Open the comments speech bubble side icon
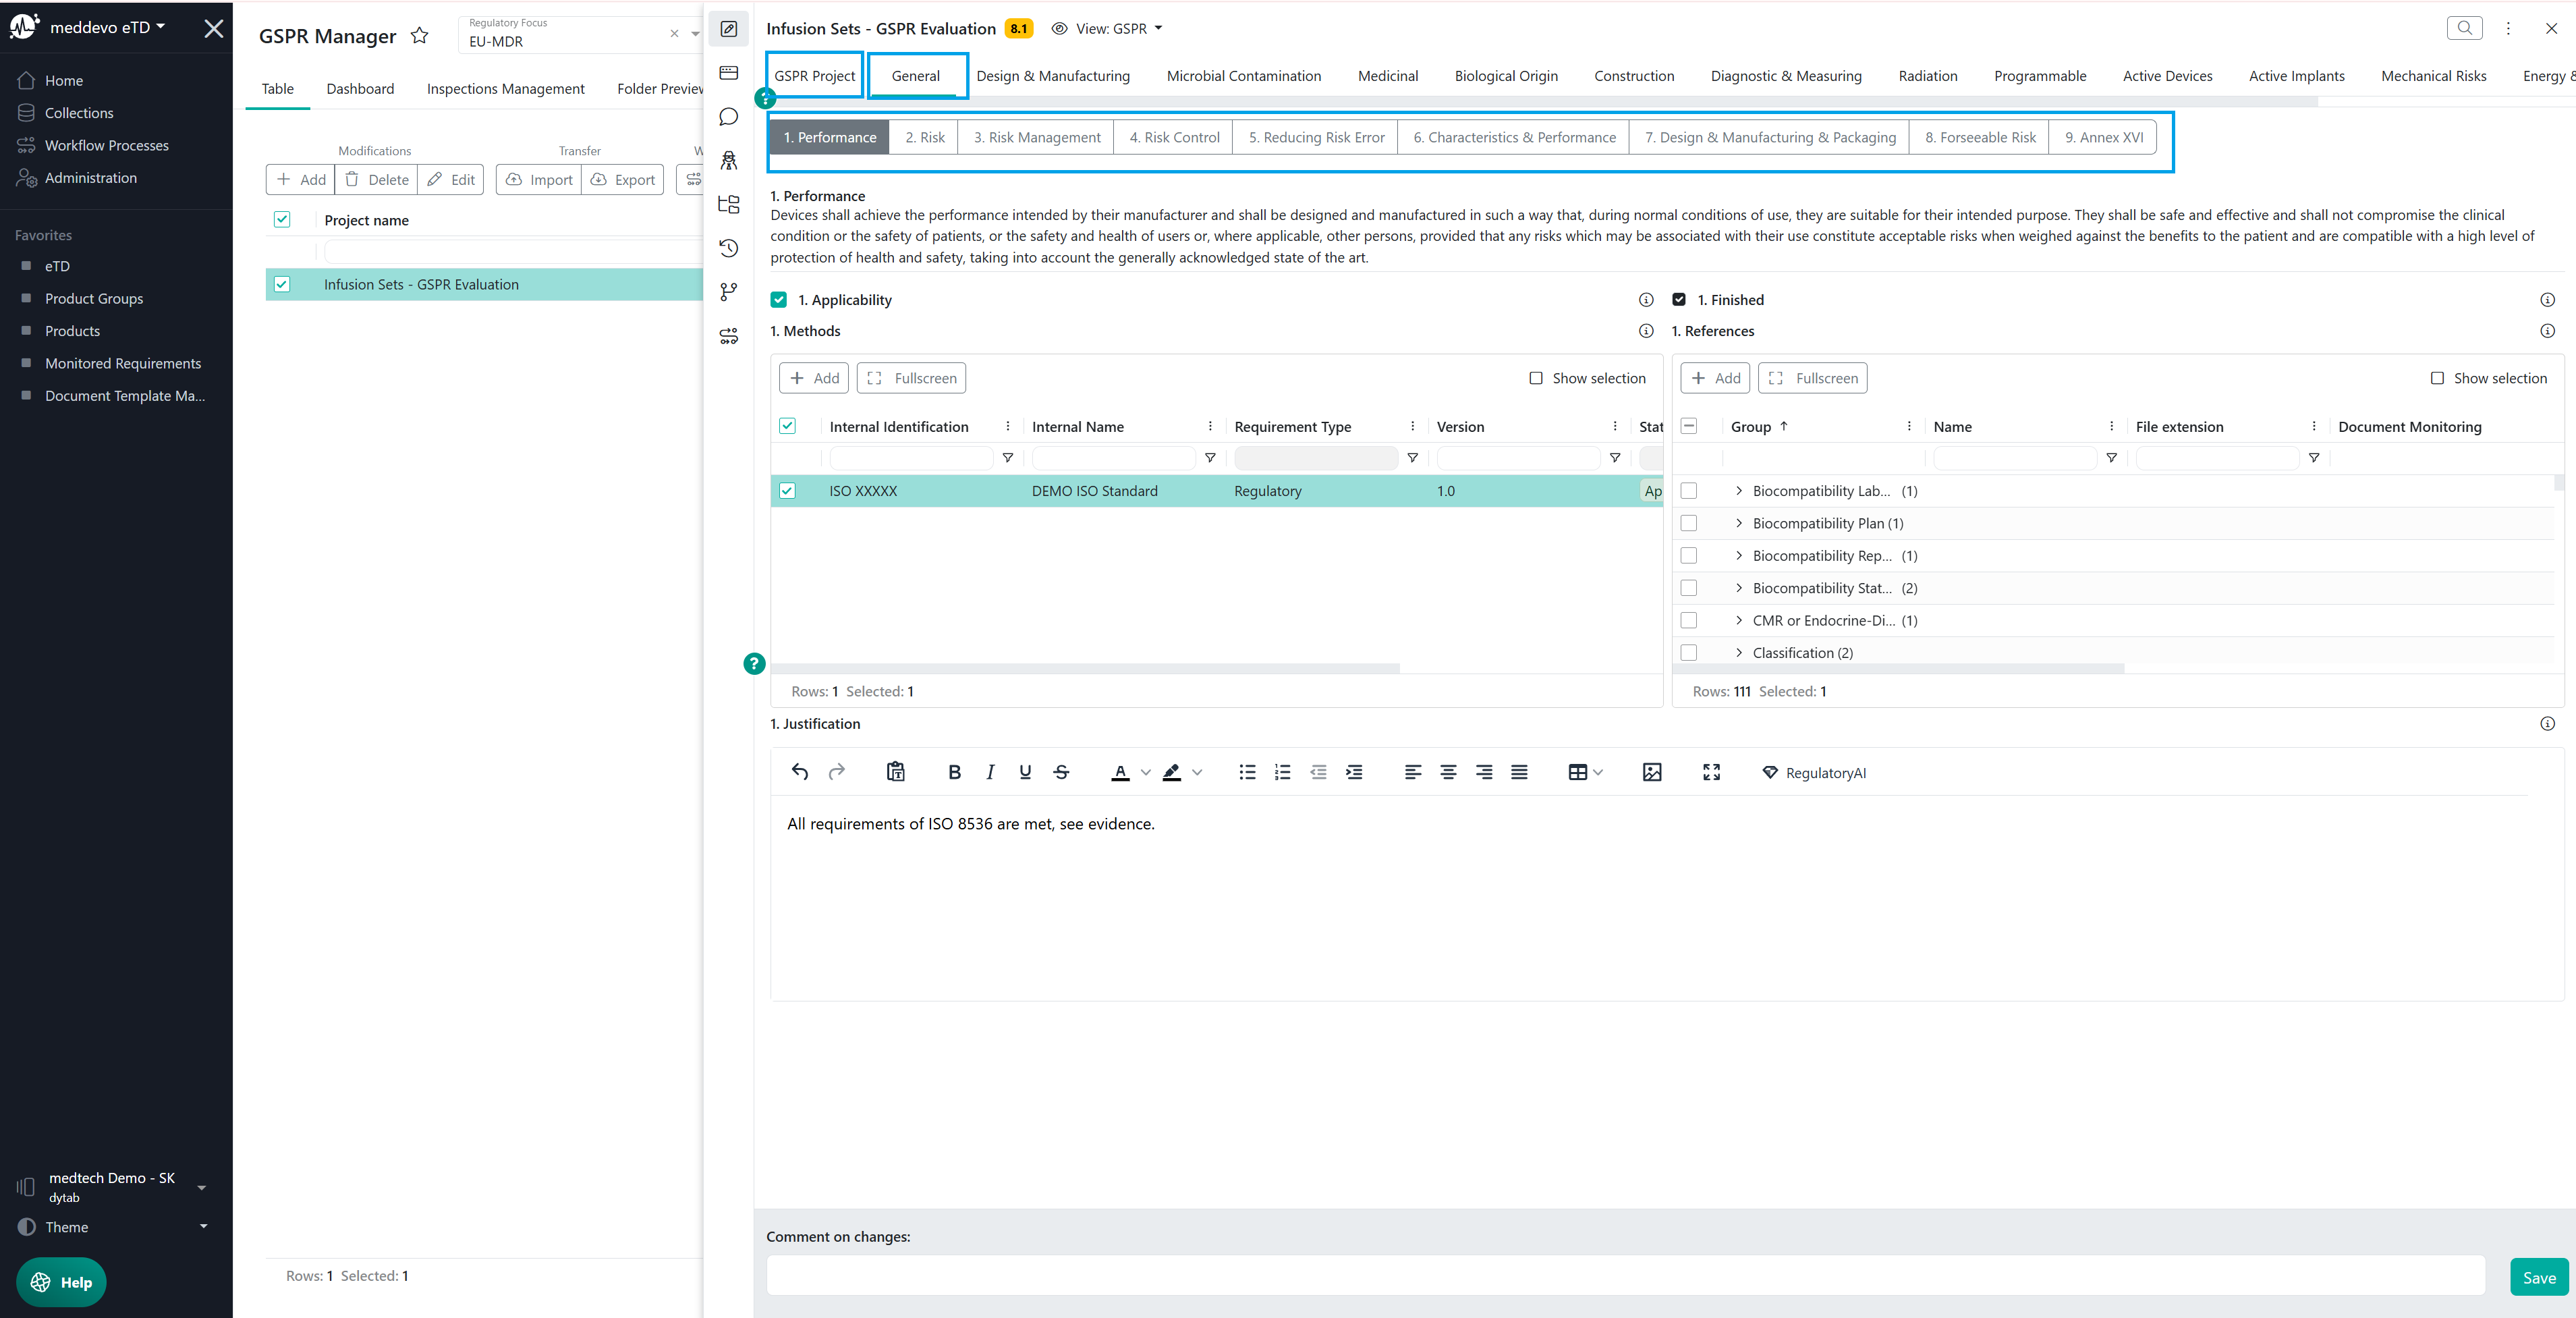The width and height of the screenshot is (2576, 1318). tap(729, 117)
